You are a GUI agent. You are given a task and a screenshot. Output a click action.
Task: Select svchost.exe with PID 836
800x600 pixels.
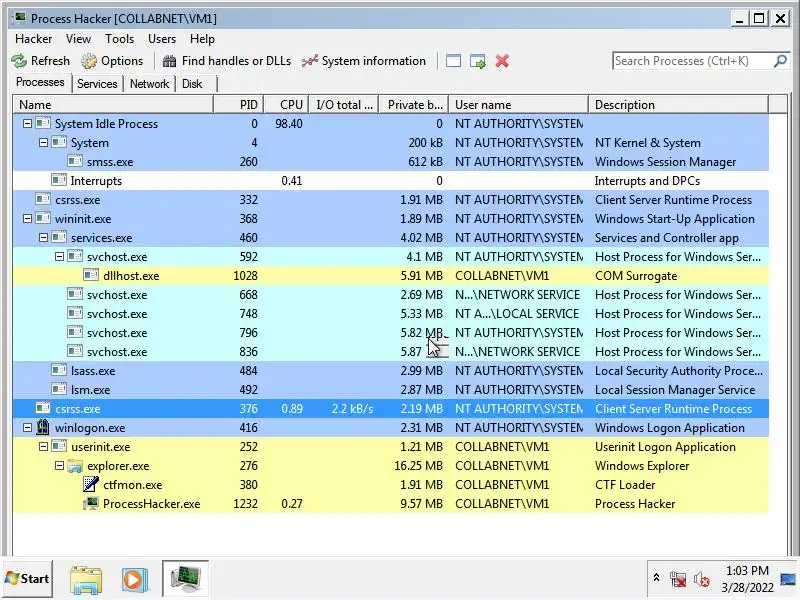(x=391, y=352)
